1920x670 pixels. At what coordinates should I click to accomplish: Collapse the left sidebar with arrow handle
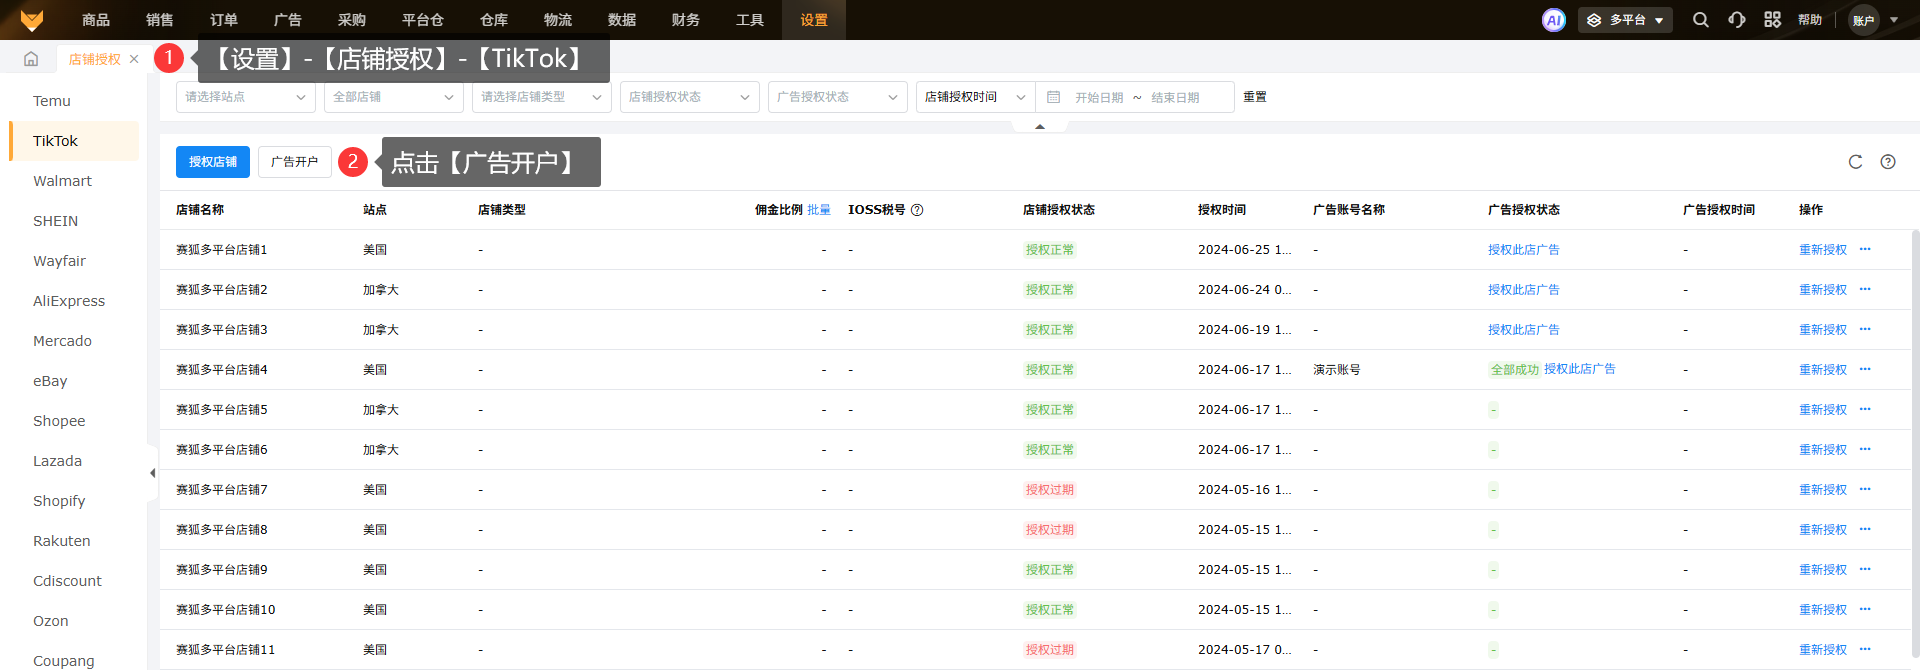tap(153, 473)
